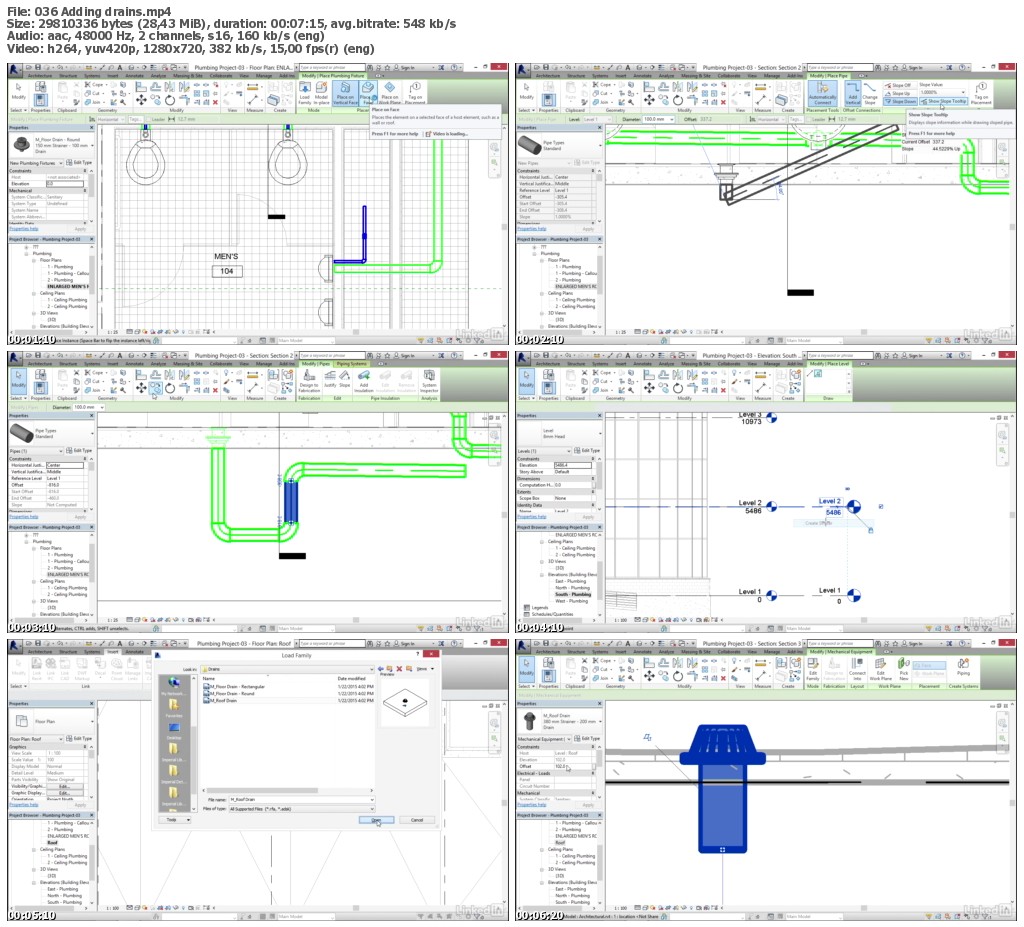This screenshot has width=1024, height=927.
Task: Click Edit Type button in 00:01:10 frame
Action: [x=79, y=163]
